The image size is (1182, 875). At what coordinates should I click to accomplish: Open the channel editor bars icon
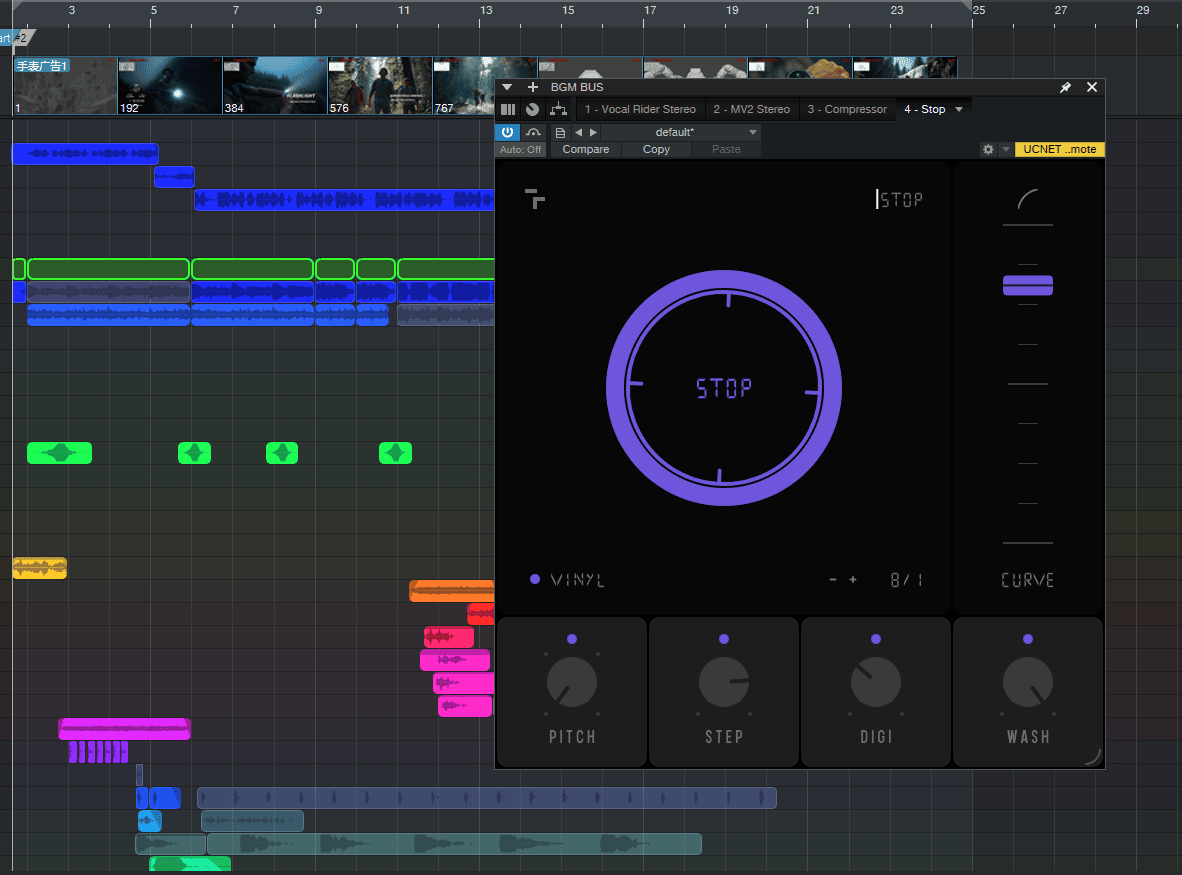tap(508, 109)
